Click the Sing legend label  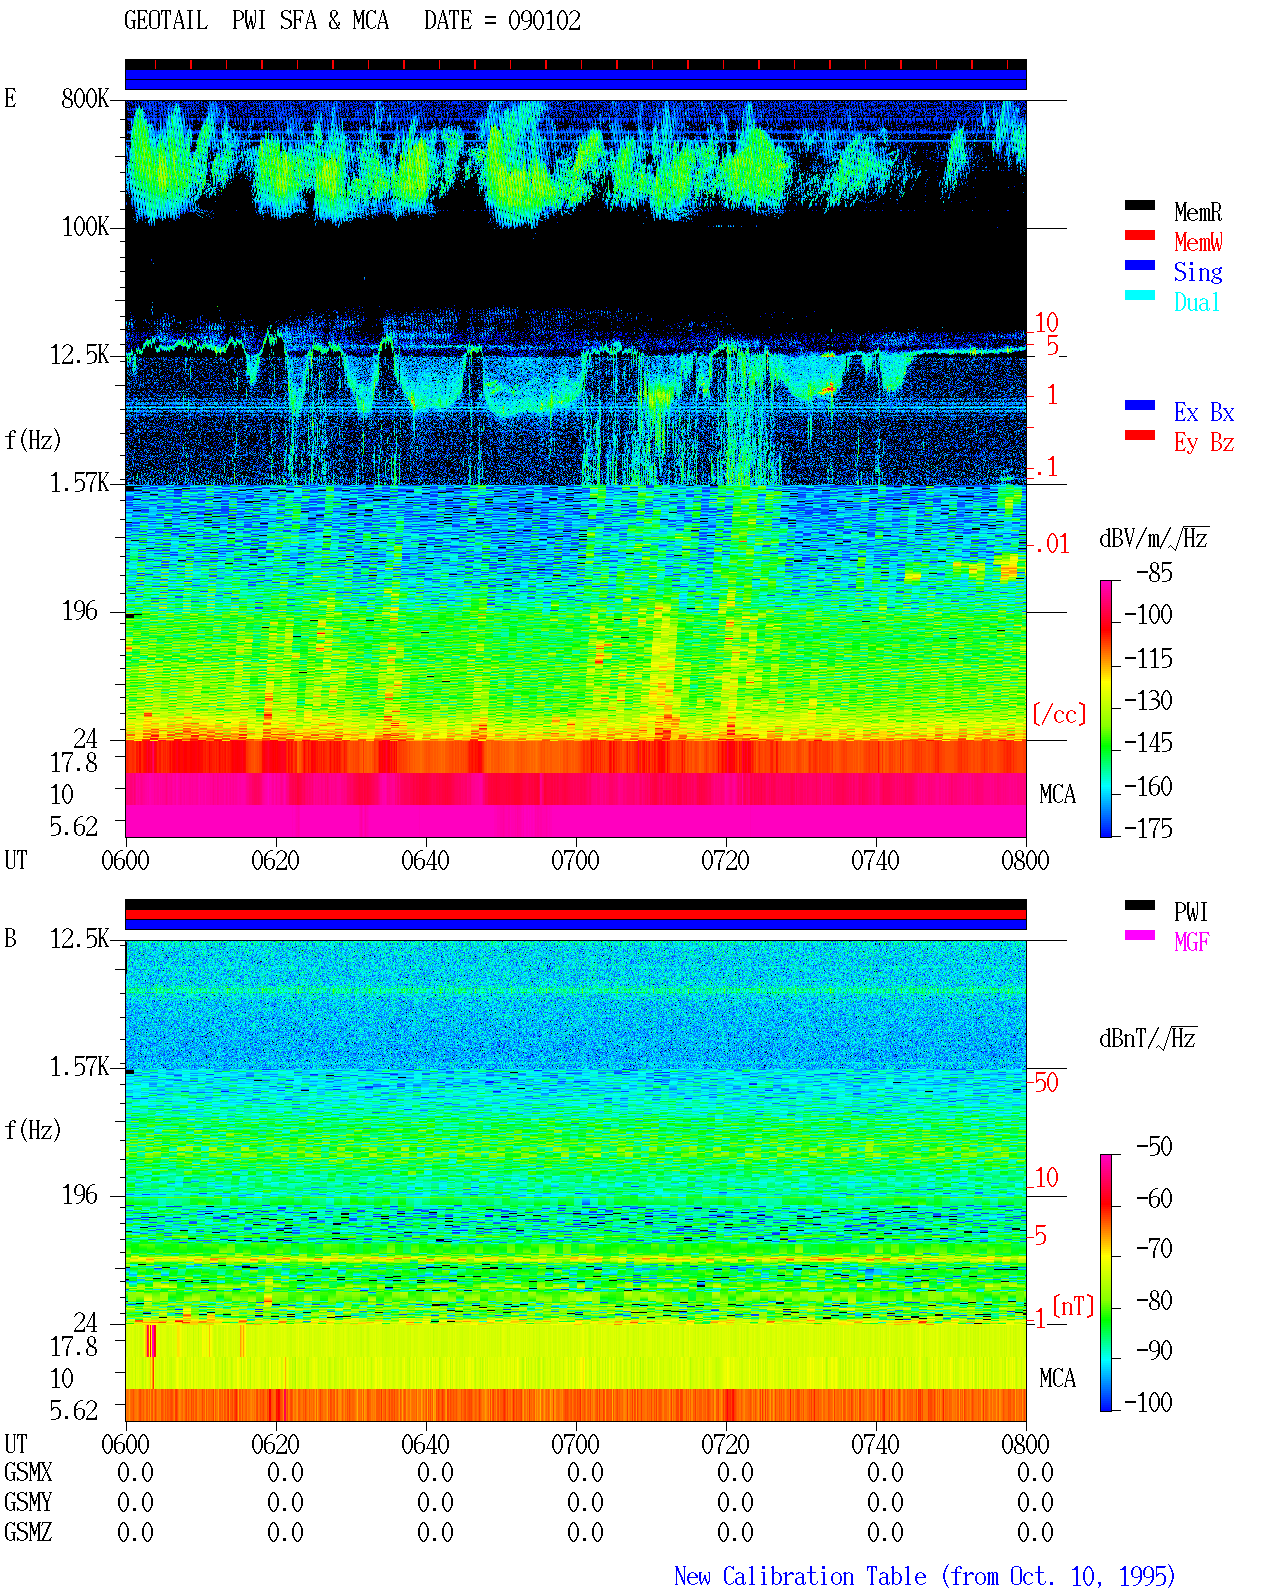coord(1198,272)
